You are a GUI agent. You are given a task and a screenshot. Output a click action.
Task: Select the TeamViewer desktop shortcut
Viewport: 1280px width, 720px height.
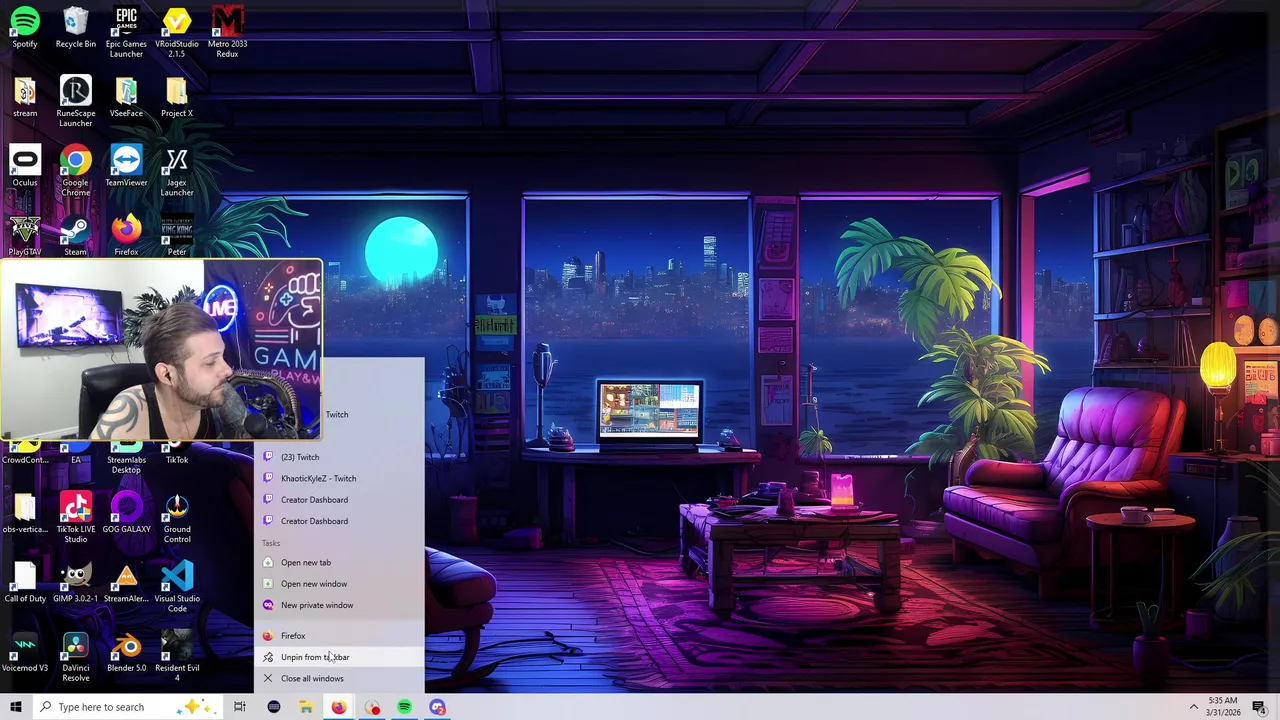click(x=126, y=166)
